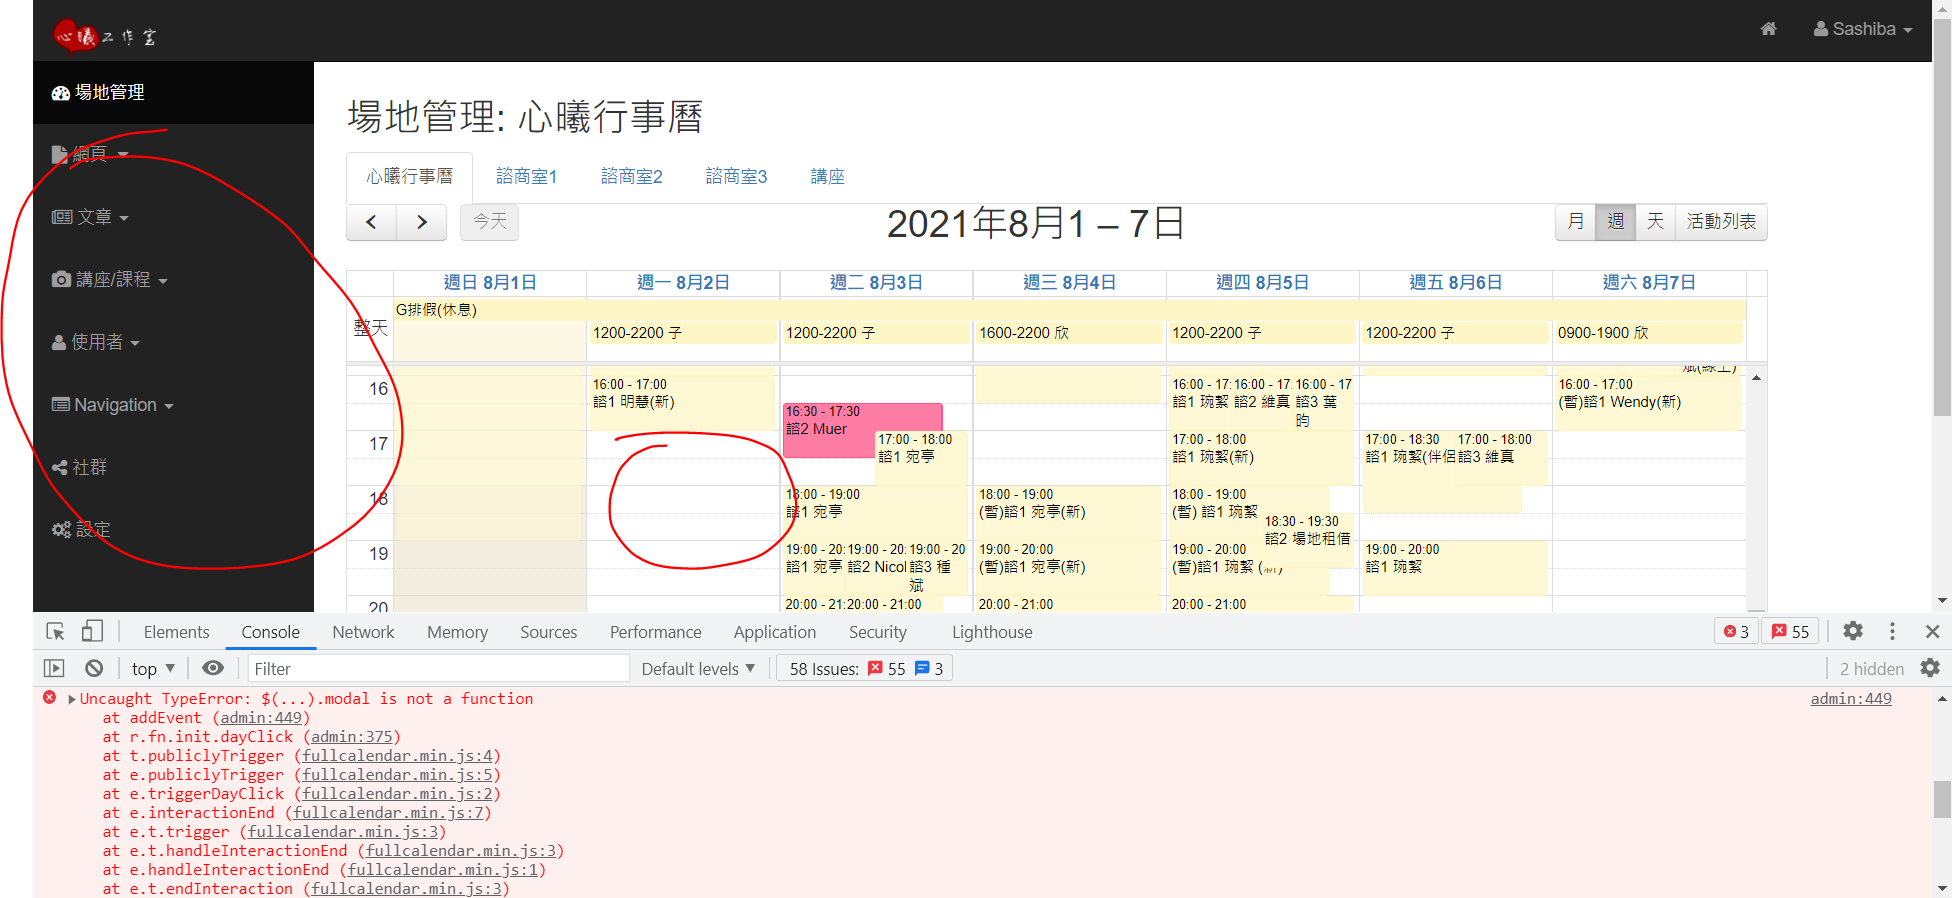This screenshot has height=898, width=1952.
Task: Toggle the device toolbar icon
Action: pos(92,631)
